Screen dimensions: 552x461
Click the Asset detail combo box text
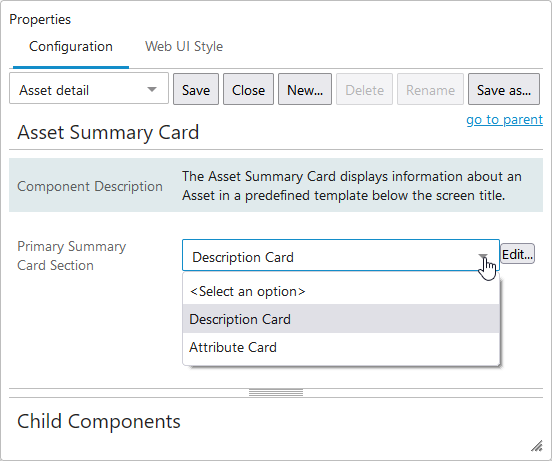[54, 90]
